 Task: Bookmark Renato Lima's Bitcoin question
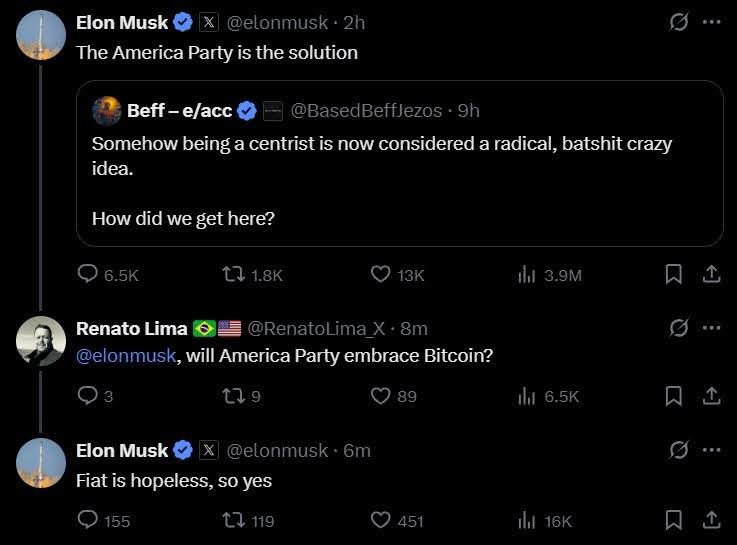click(674, 396)
